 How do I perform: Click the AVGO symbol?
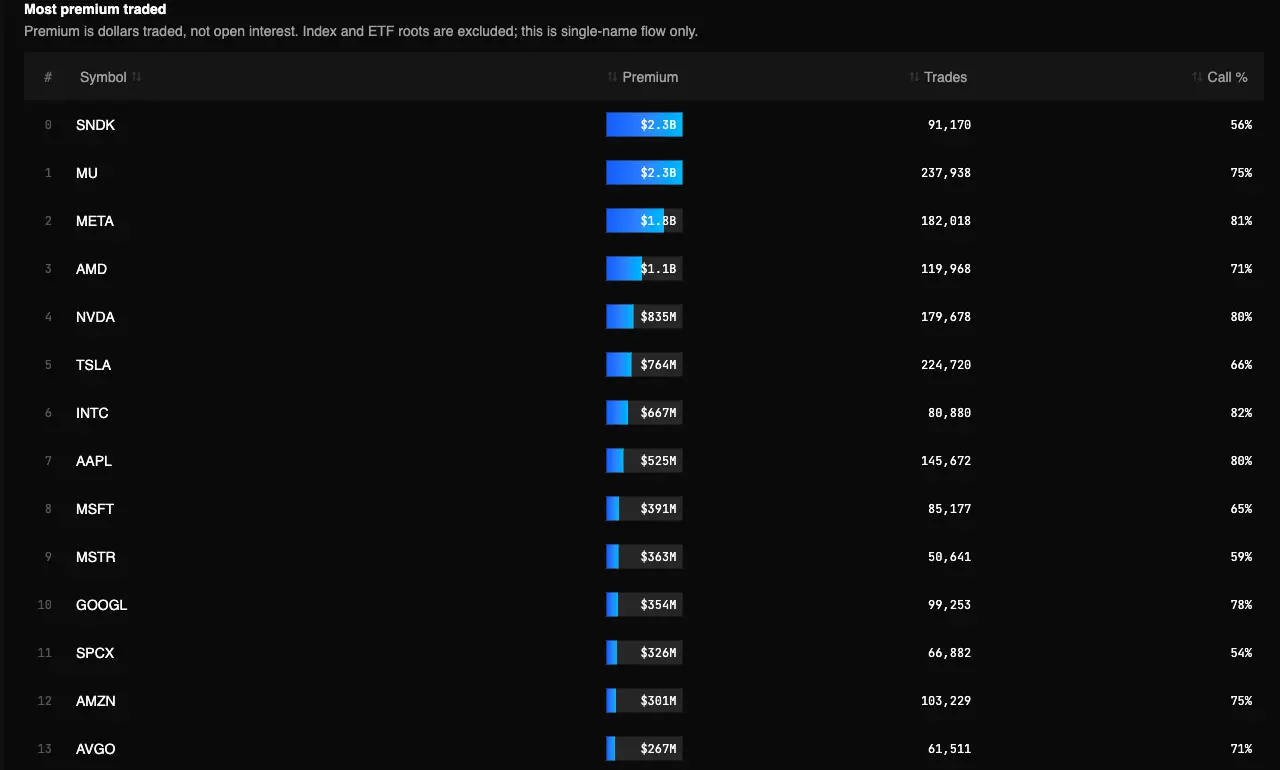coord(96,749)
